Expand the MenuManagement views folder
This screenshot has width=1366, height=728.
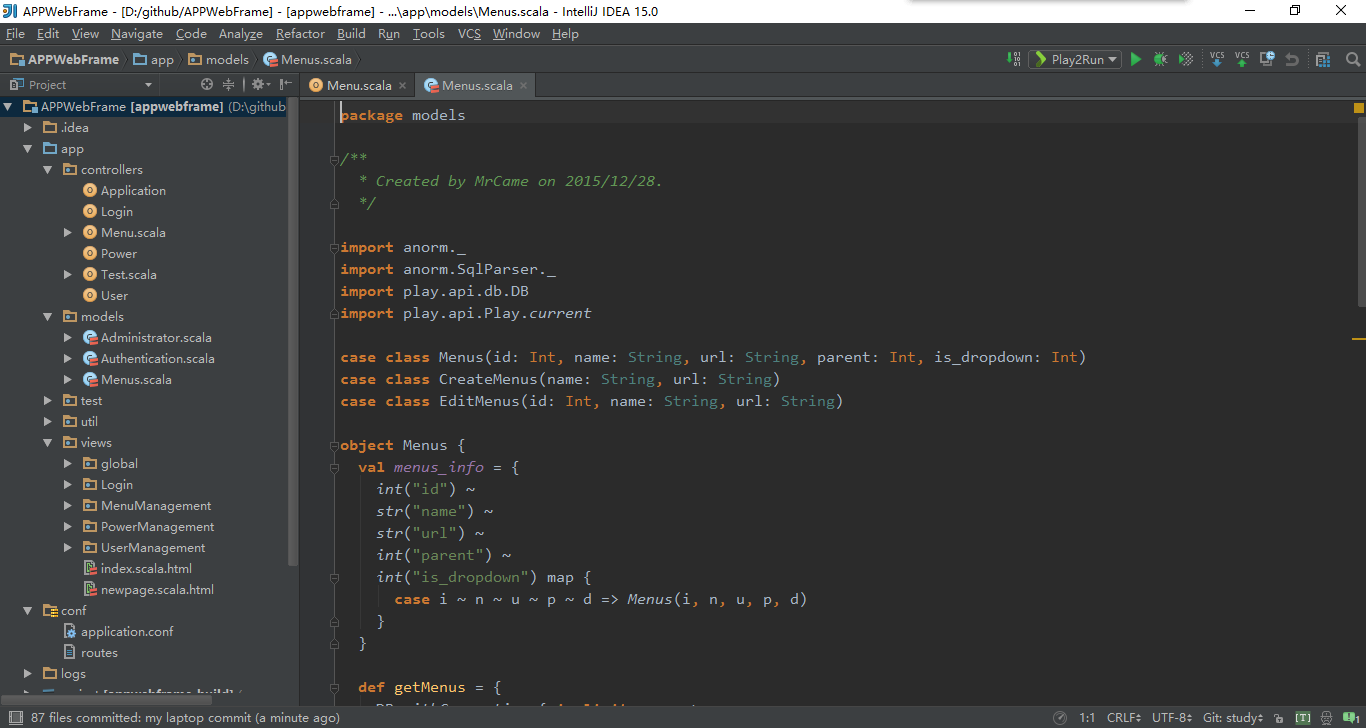click(x=68, y=506)
